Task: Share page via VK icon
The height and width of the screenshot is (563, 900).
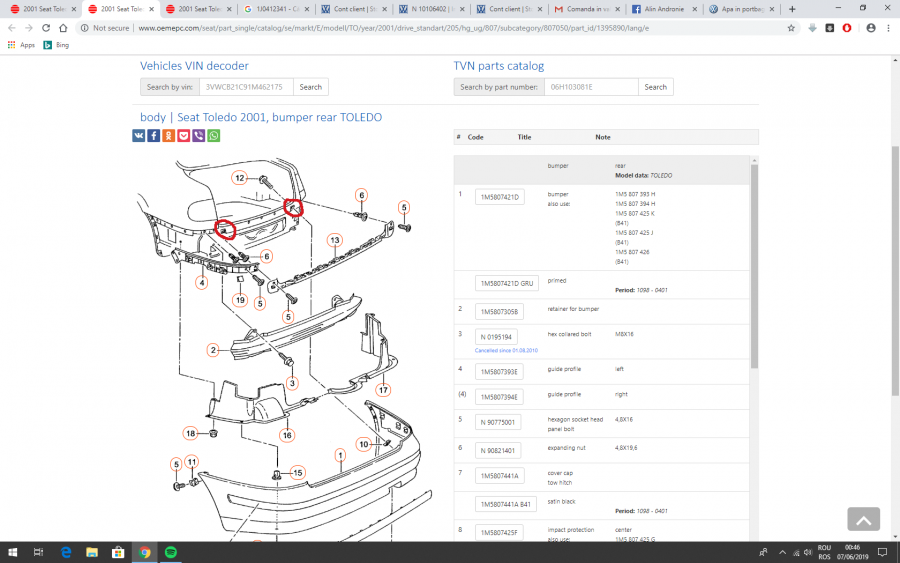Action: (139, 136)
